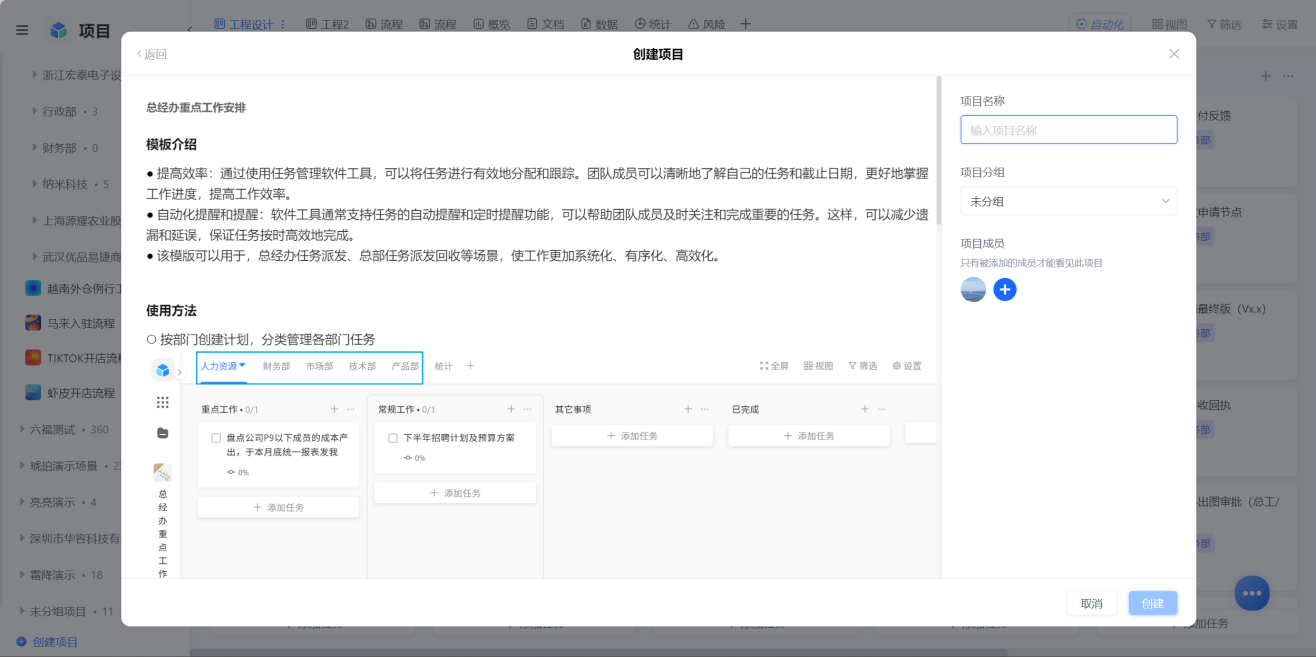Click the plus icon beside 创建项目 in the sidebar
The width and height of the screenshot is (1316, 657).
pyautogui.click(x=21, y=642)
